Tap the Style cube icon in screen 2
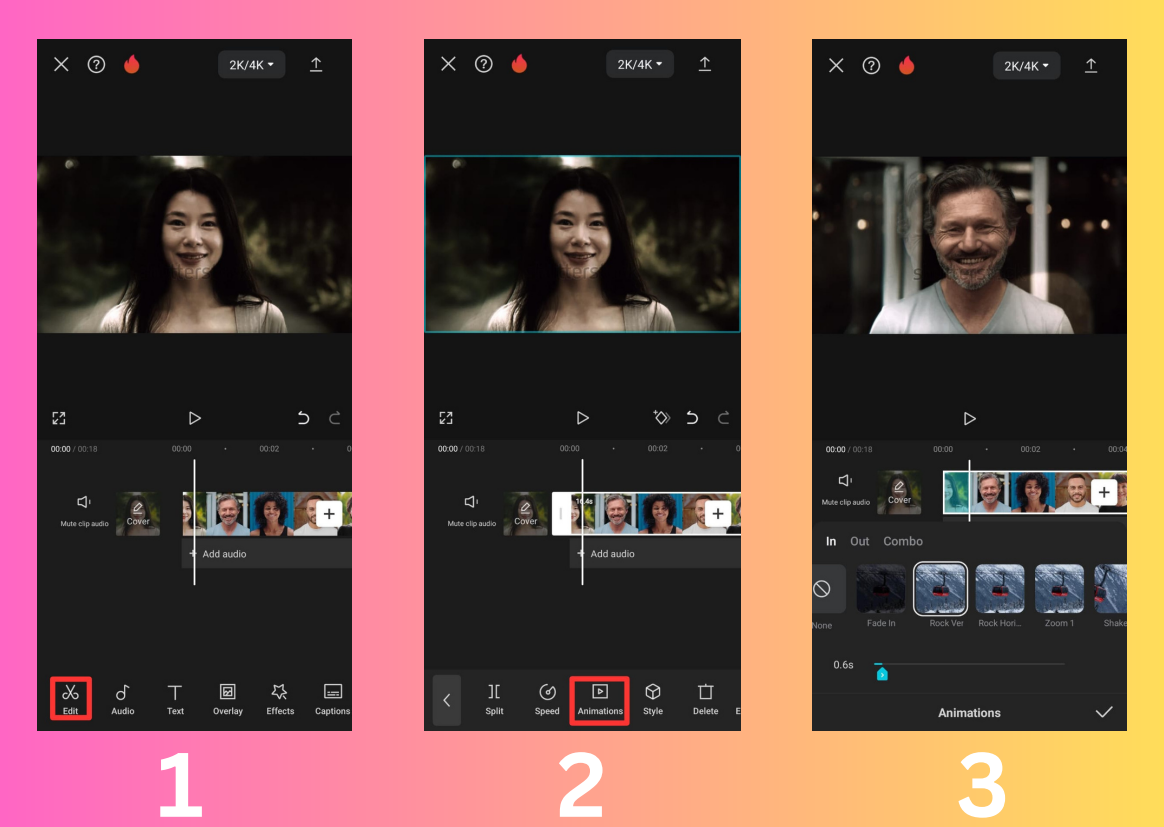This screenshot has height=827, width=1164. (653, 699)
